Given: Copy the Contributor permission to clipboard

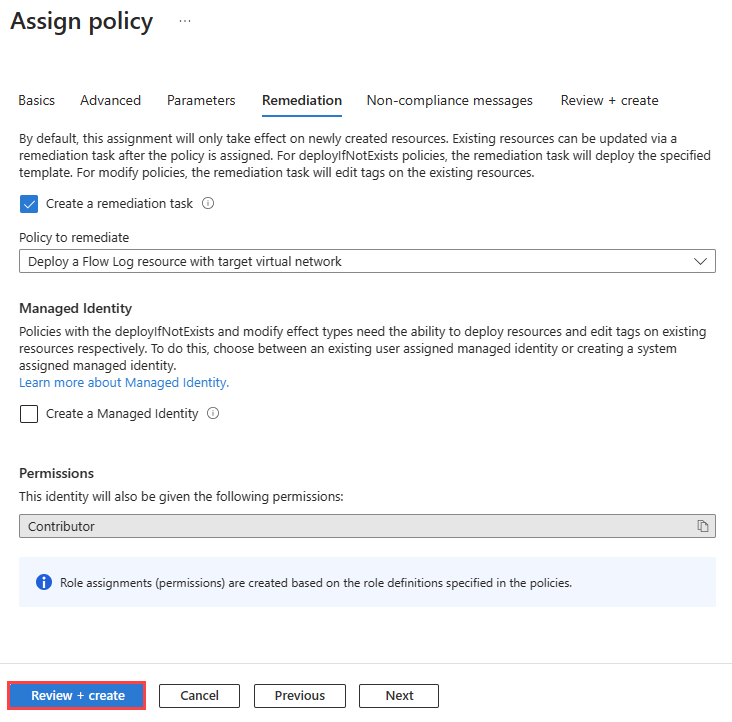Looking at the screenshot, I should [703, 526].
